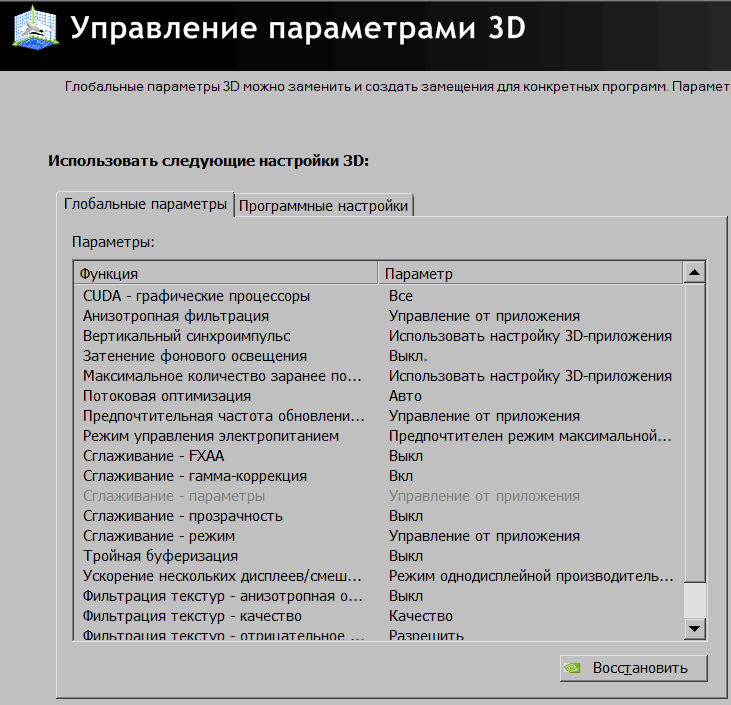Open Фильтрация текстур - качество value
The width and height of the screenshot is (731, 705).
tap(420, 616)
